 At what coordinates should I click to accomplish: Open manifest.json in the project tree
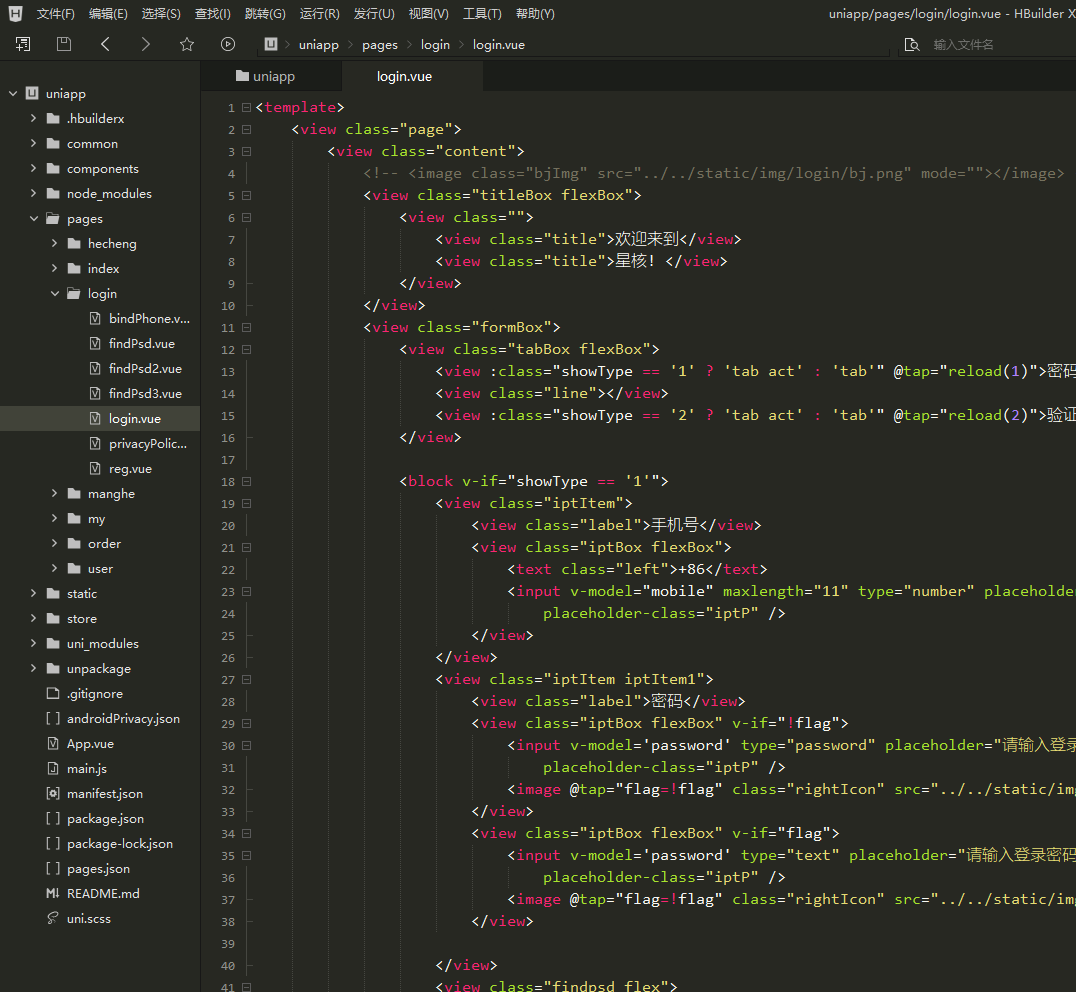[104, 794]
